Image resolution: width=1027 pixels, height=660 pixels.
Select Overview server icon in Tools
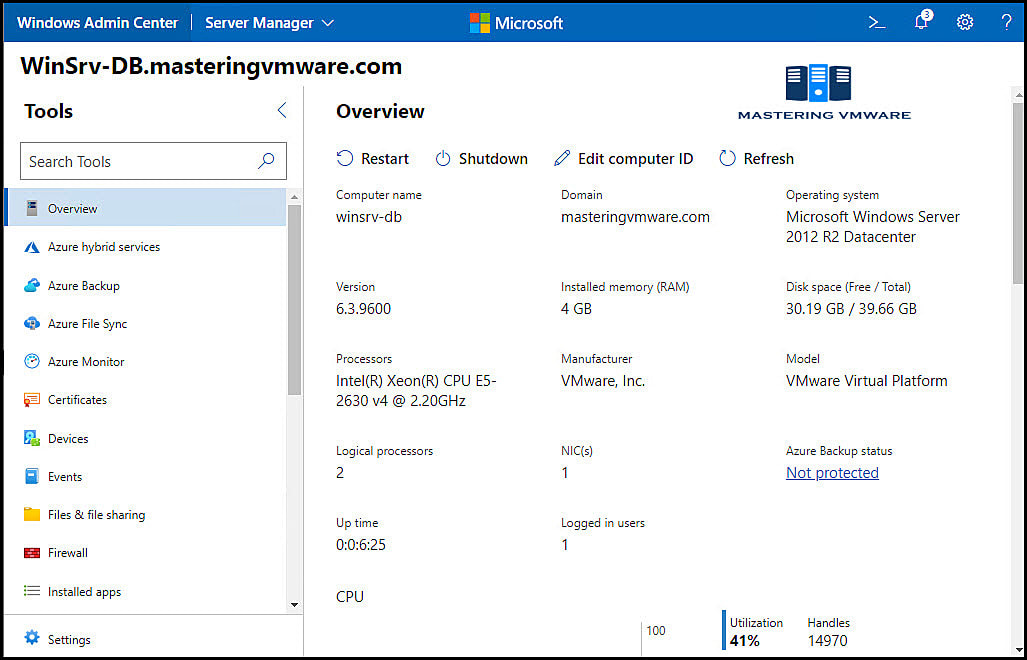click(x=31, y=208)
